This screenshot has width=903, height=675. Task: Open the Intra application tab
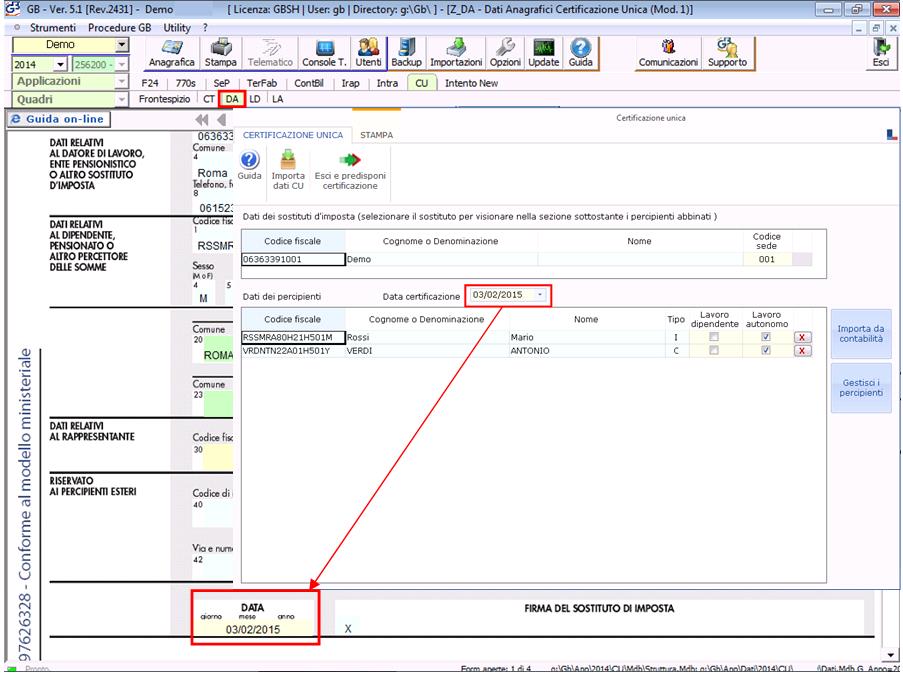pyautogui.click(x=387, y=83)
